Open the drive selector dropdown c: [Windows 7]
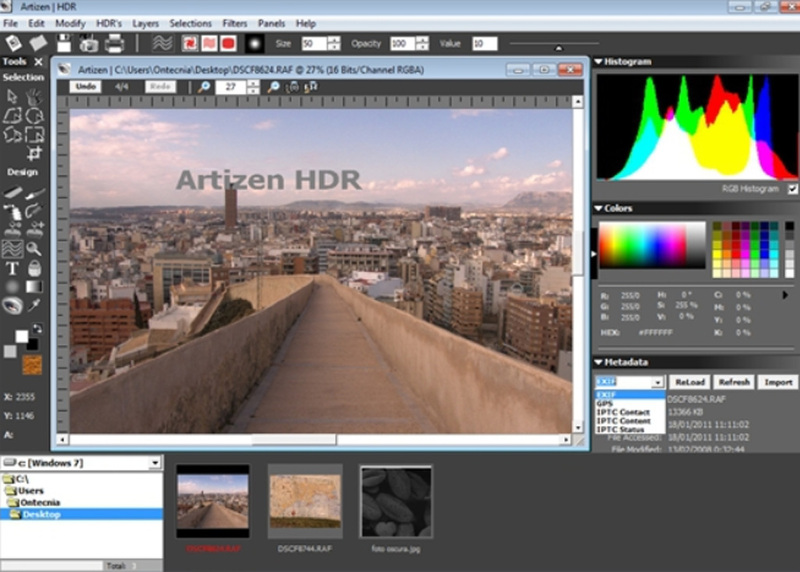This screenshot has height=572, width=800. (155, 463)
